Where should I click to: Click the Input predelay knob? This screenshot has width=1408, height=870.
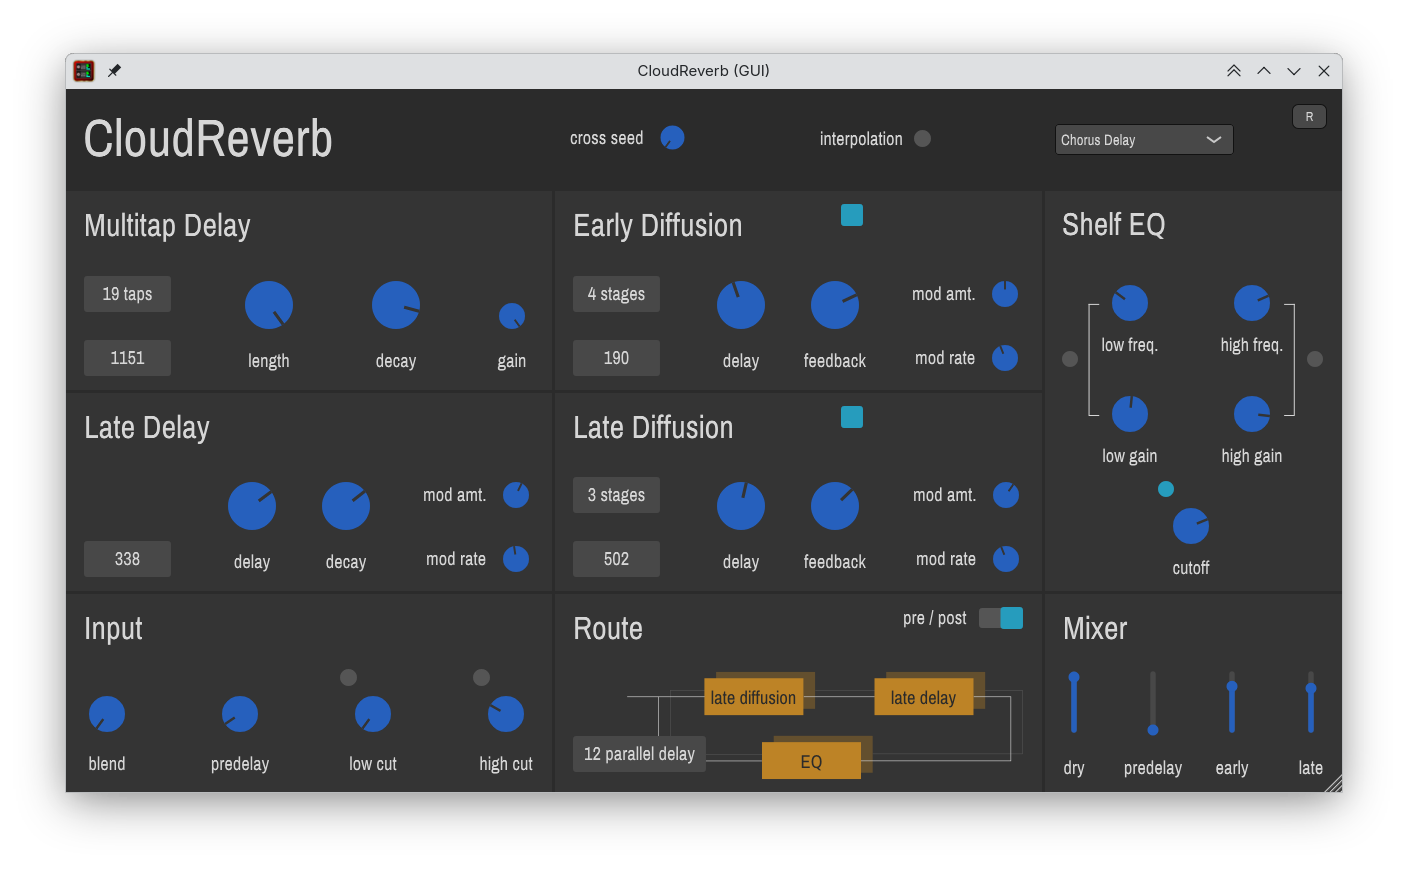[240, 714]
